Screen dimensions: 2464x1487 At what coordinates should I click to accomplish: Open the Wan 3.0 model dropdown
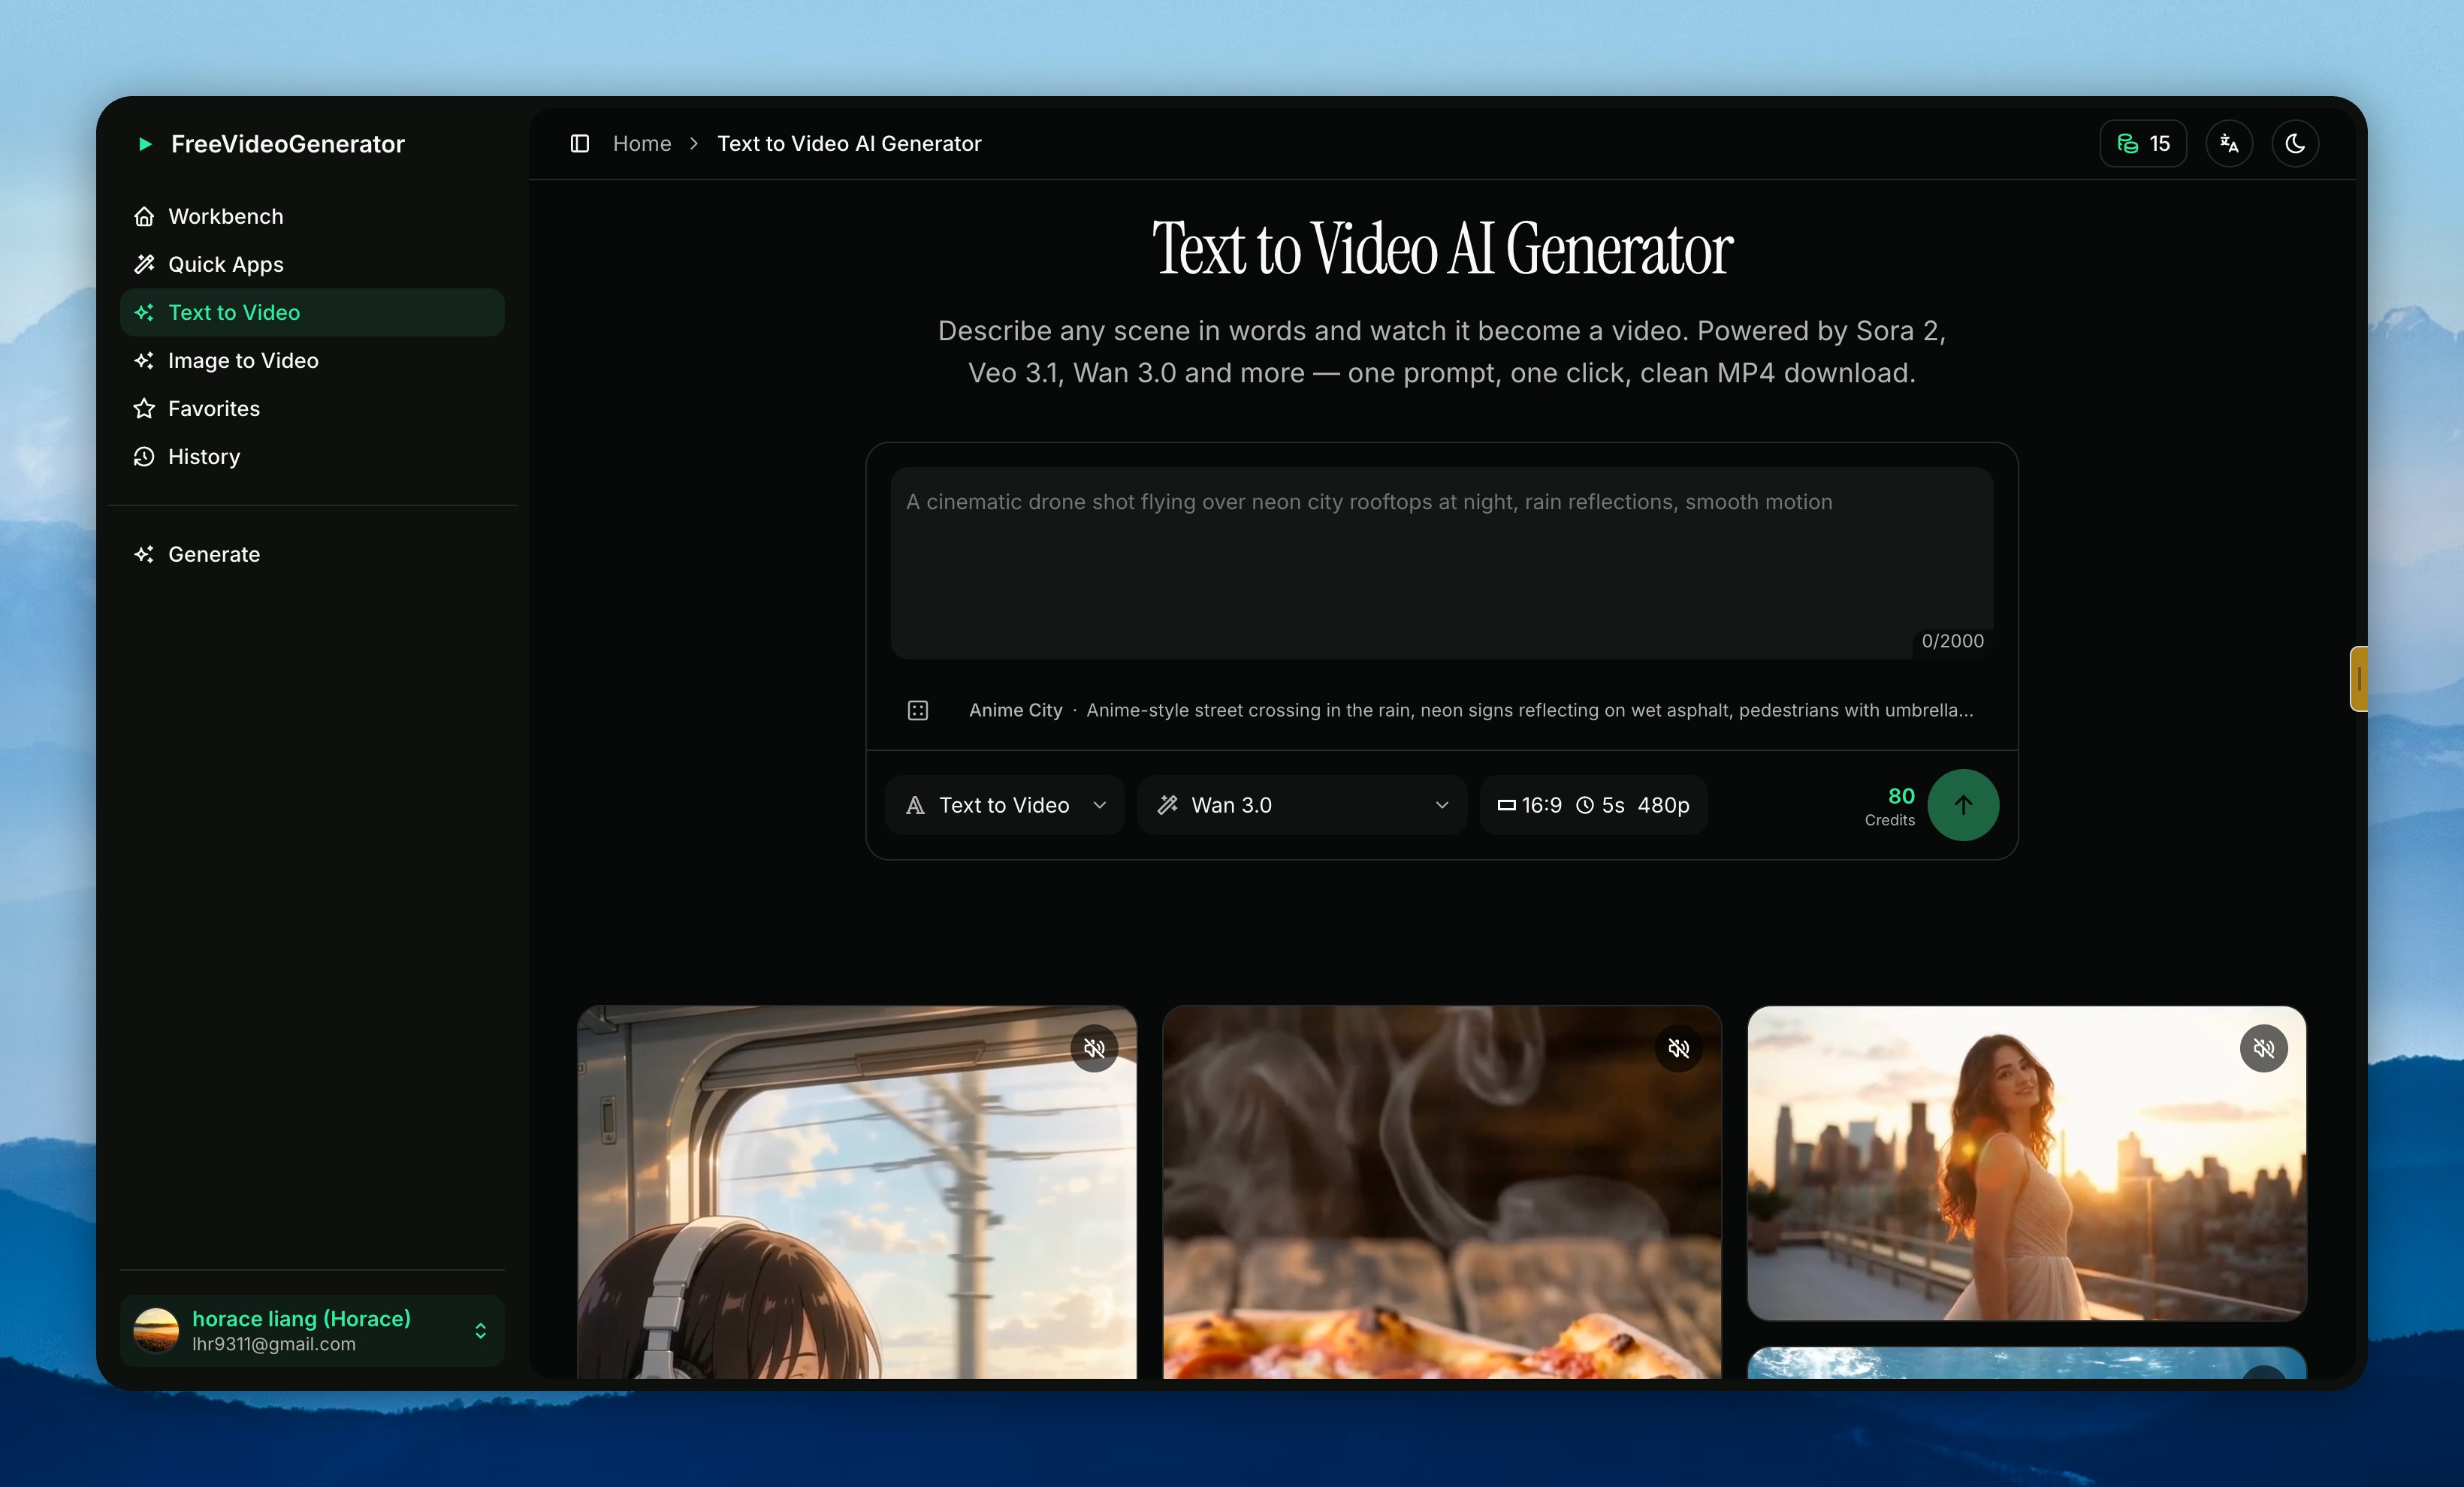pyautogui.click(x=1302, y=805)
